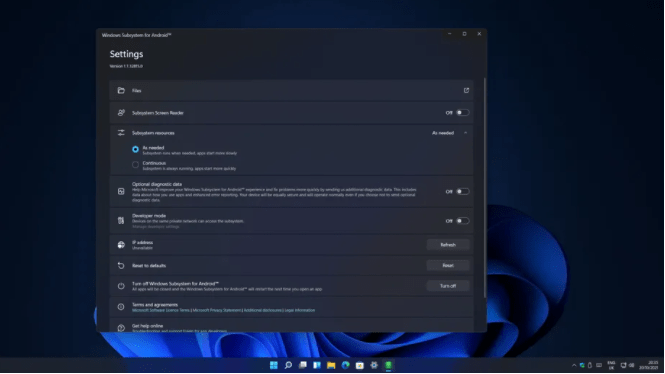665x374 pixels.
Task: Open the network and volume tray flyout
Action: (x=627, y=365)
